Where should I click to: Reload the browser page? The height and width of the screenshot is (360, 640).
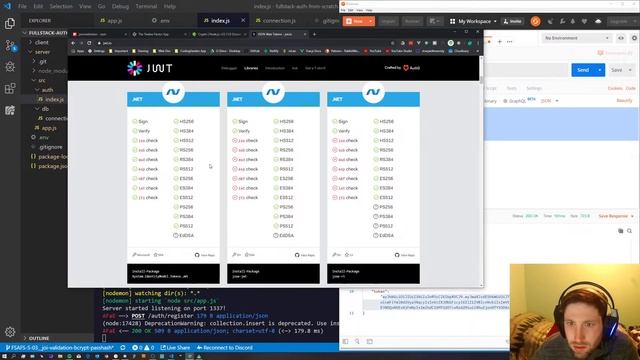(89, 43)
